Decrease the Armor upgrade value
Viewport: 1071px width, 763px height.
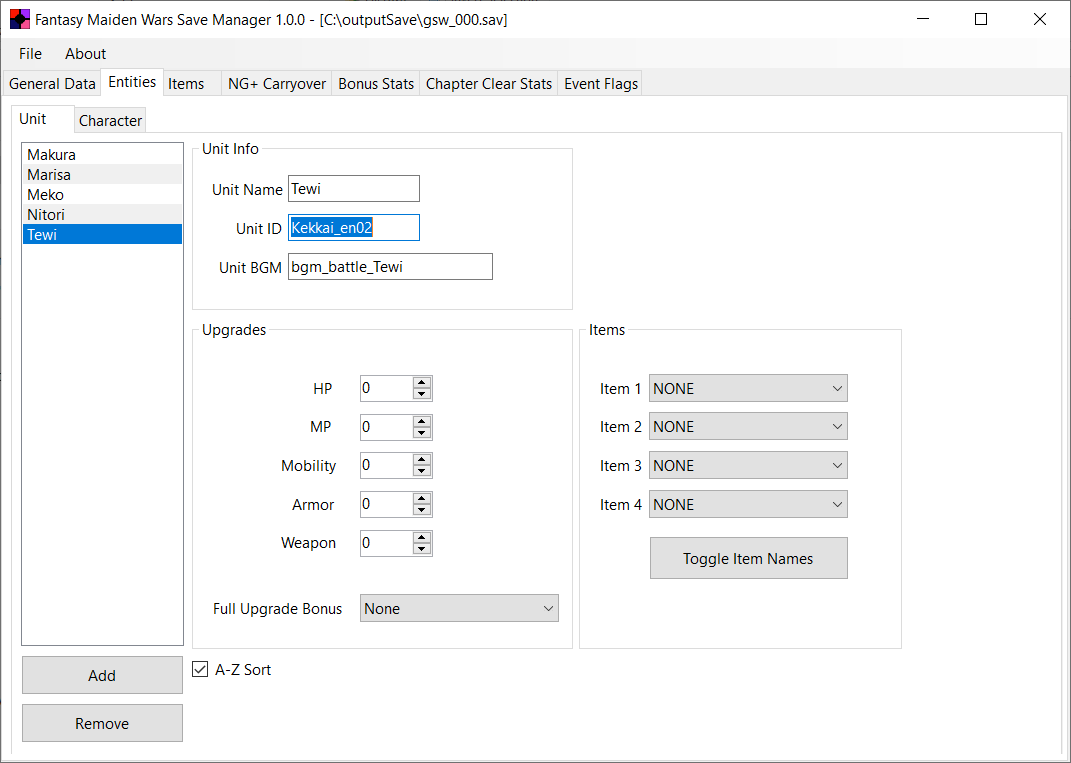tap(422, 510)
